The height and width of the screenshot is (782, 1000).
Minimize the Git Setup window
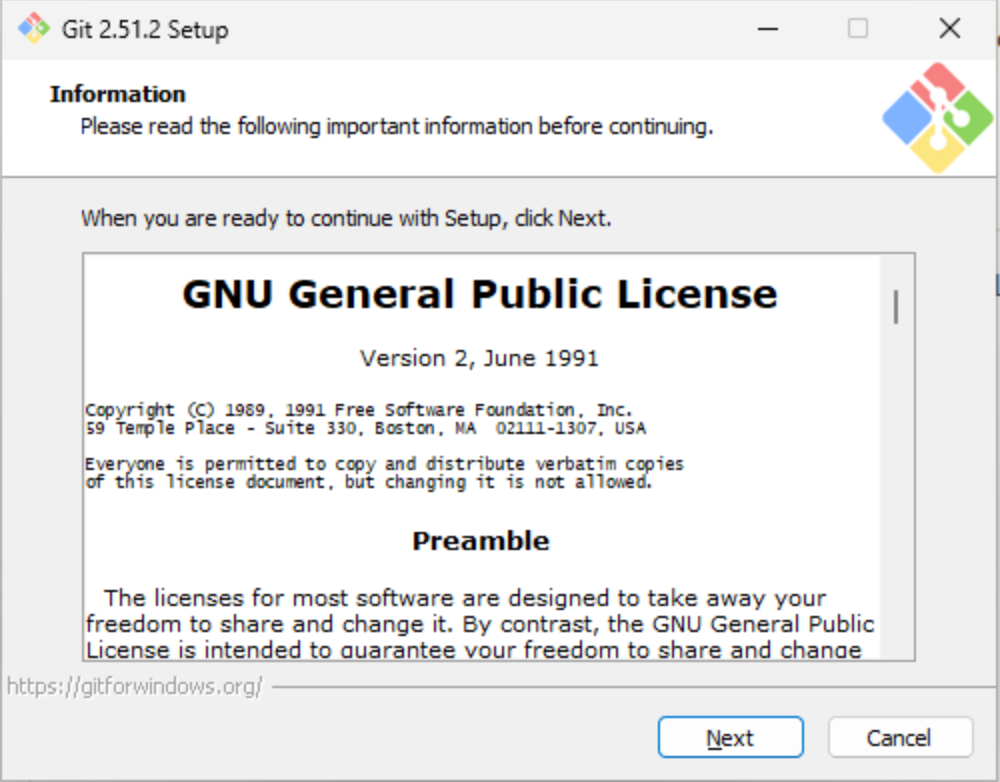coord(767,29)
